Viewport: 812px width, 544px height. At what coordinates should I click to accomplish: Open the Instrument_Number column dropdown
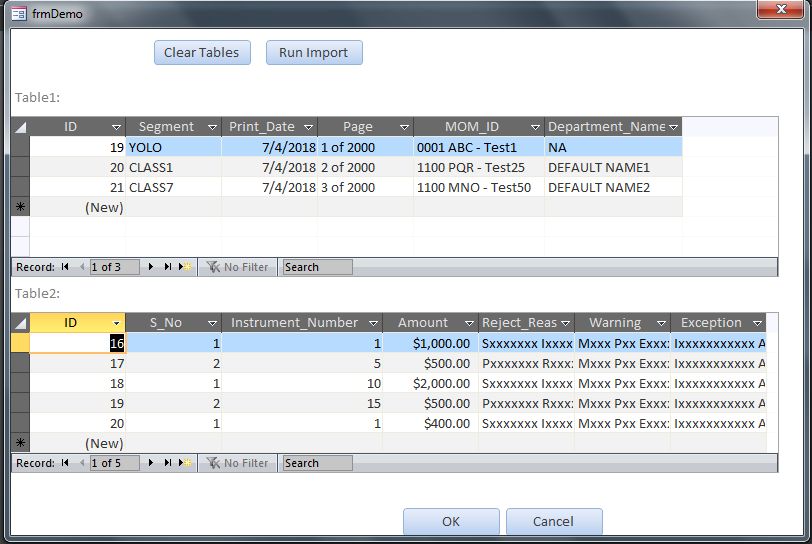click(373, 323)
